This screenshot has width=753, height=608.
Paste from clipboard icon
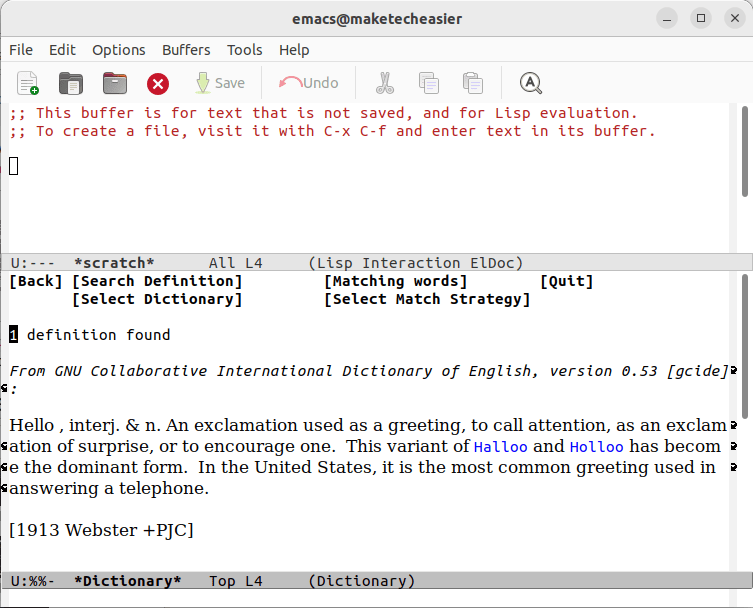coord(473,83)
